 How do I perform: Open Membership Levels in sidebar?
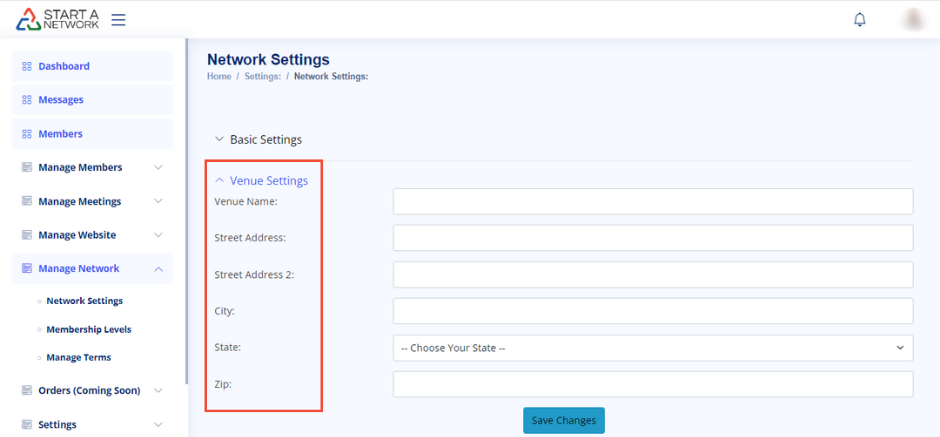click(88, 329)
